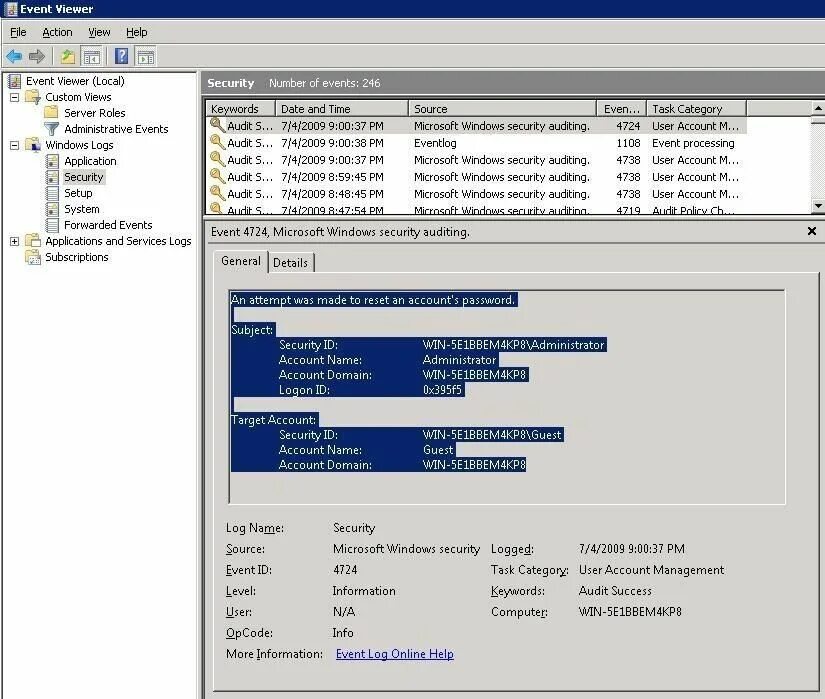Click key icon of 8:59:45 PM event row

(217, 176)
